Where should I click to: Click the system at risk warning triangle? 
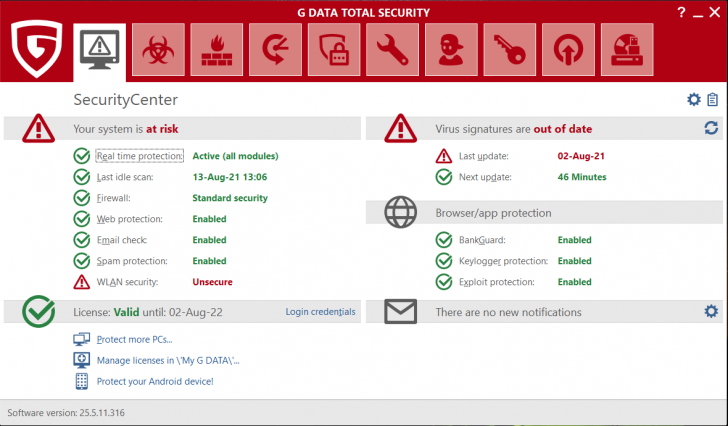(39, 128)
